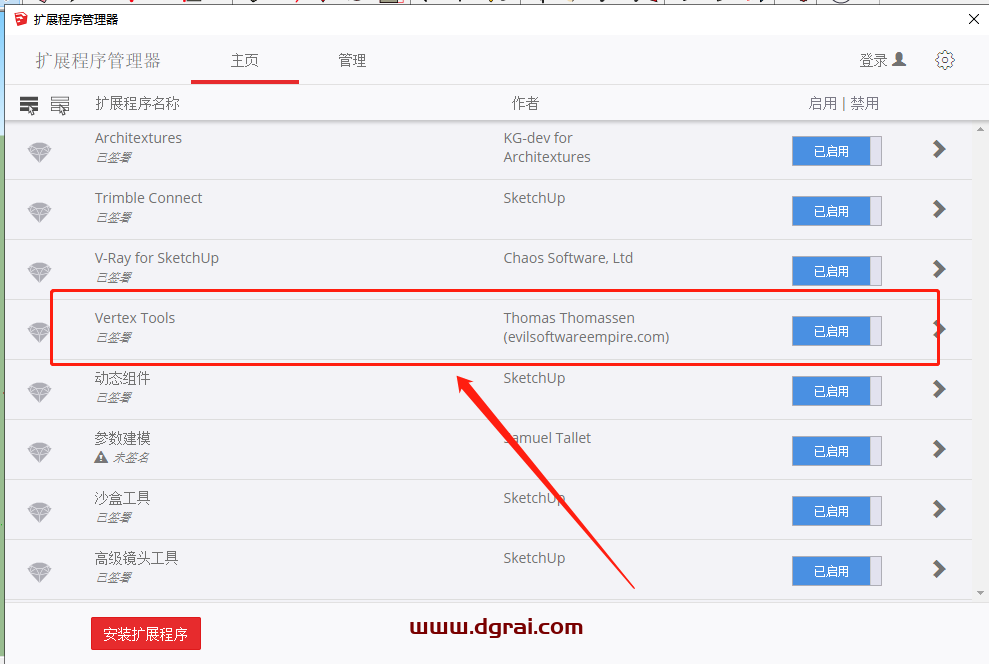This screenshot has height=664, width=989.
Task: Turn off the 动态组件 extension switch
Action: [x=836, y=391]
